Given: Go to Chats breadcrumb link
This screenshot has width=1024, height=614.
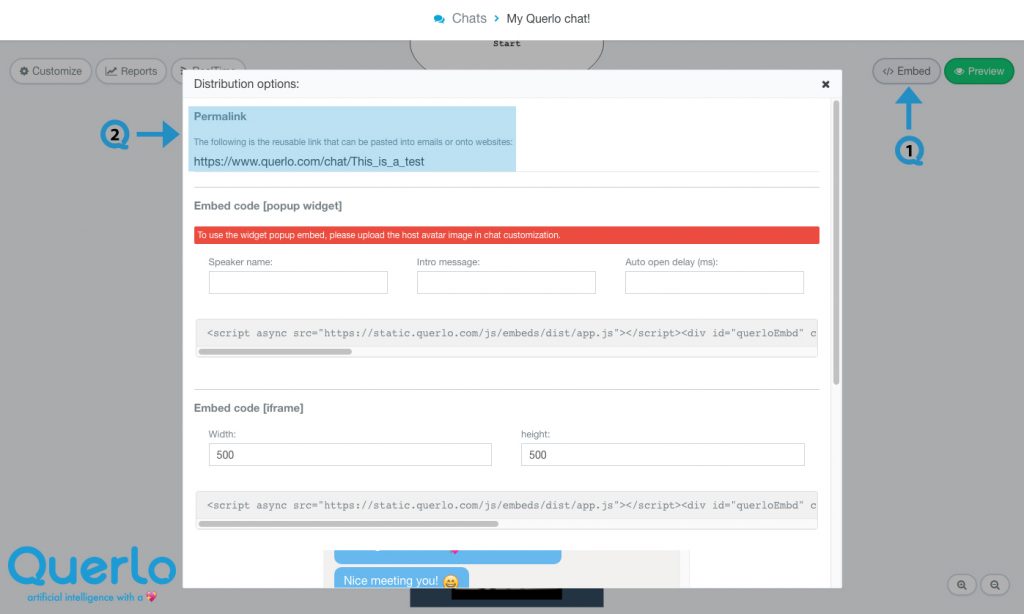Looking at the screenshot, I should (x=469, y=18).
